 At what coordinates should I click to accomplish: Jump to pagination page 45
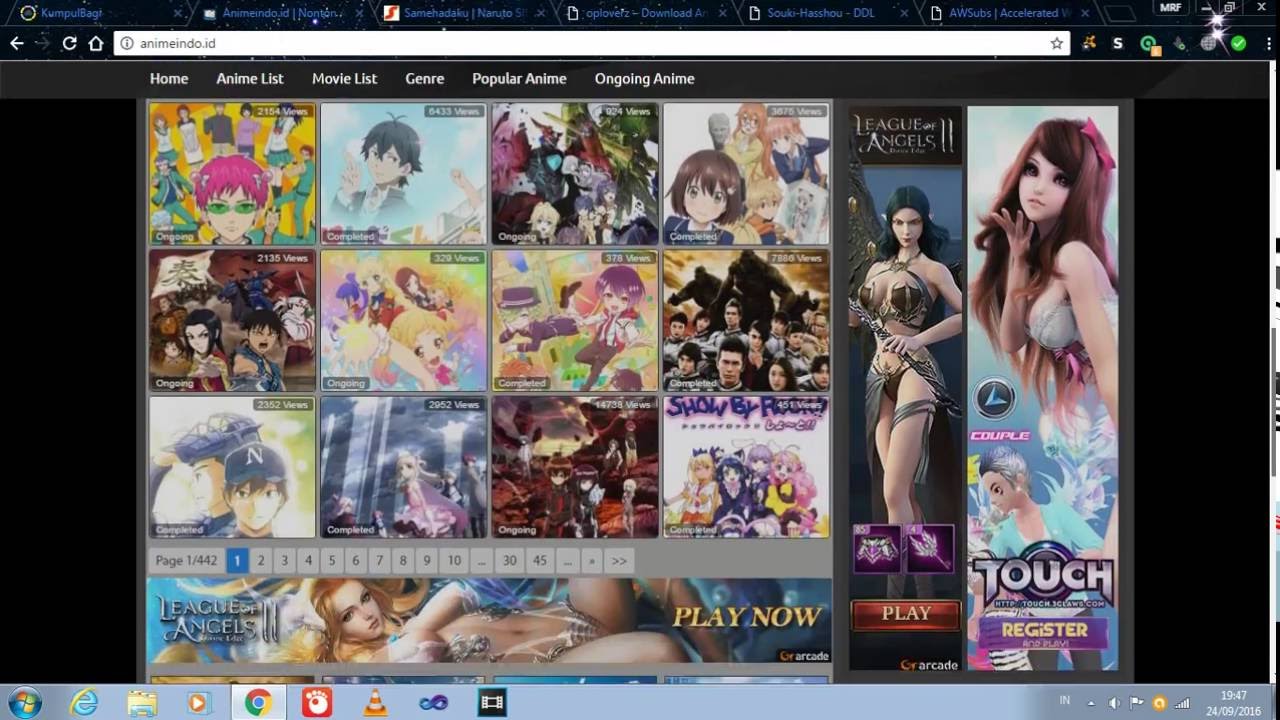coord(540,560)
